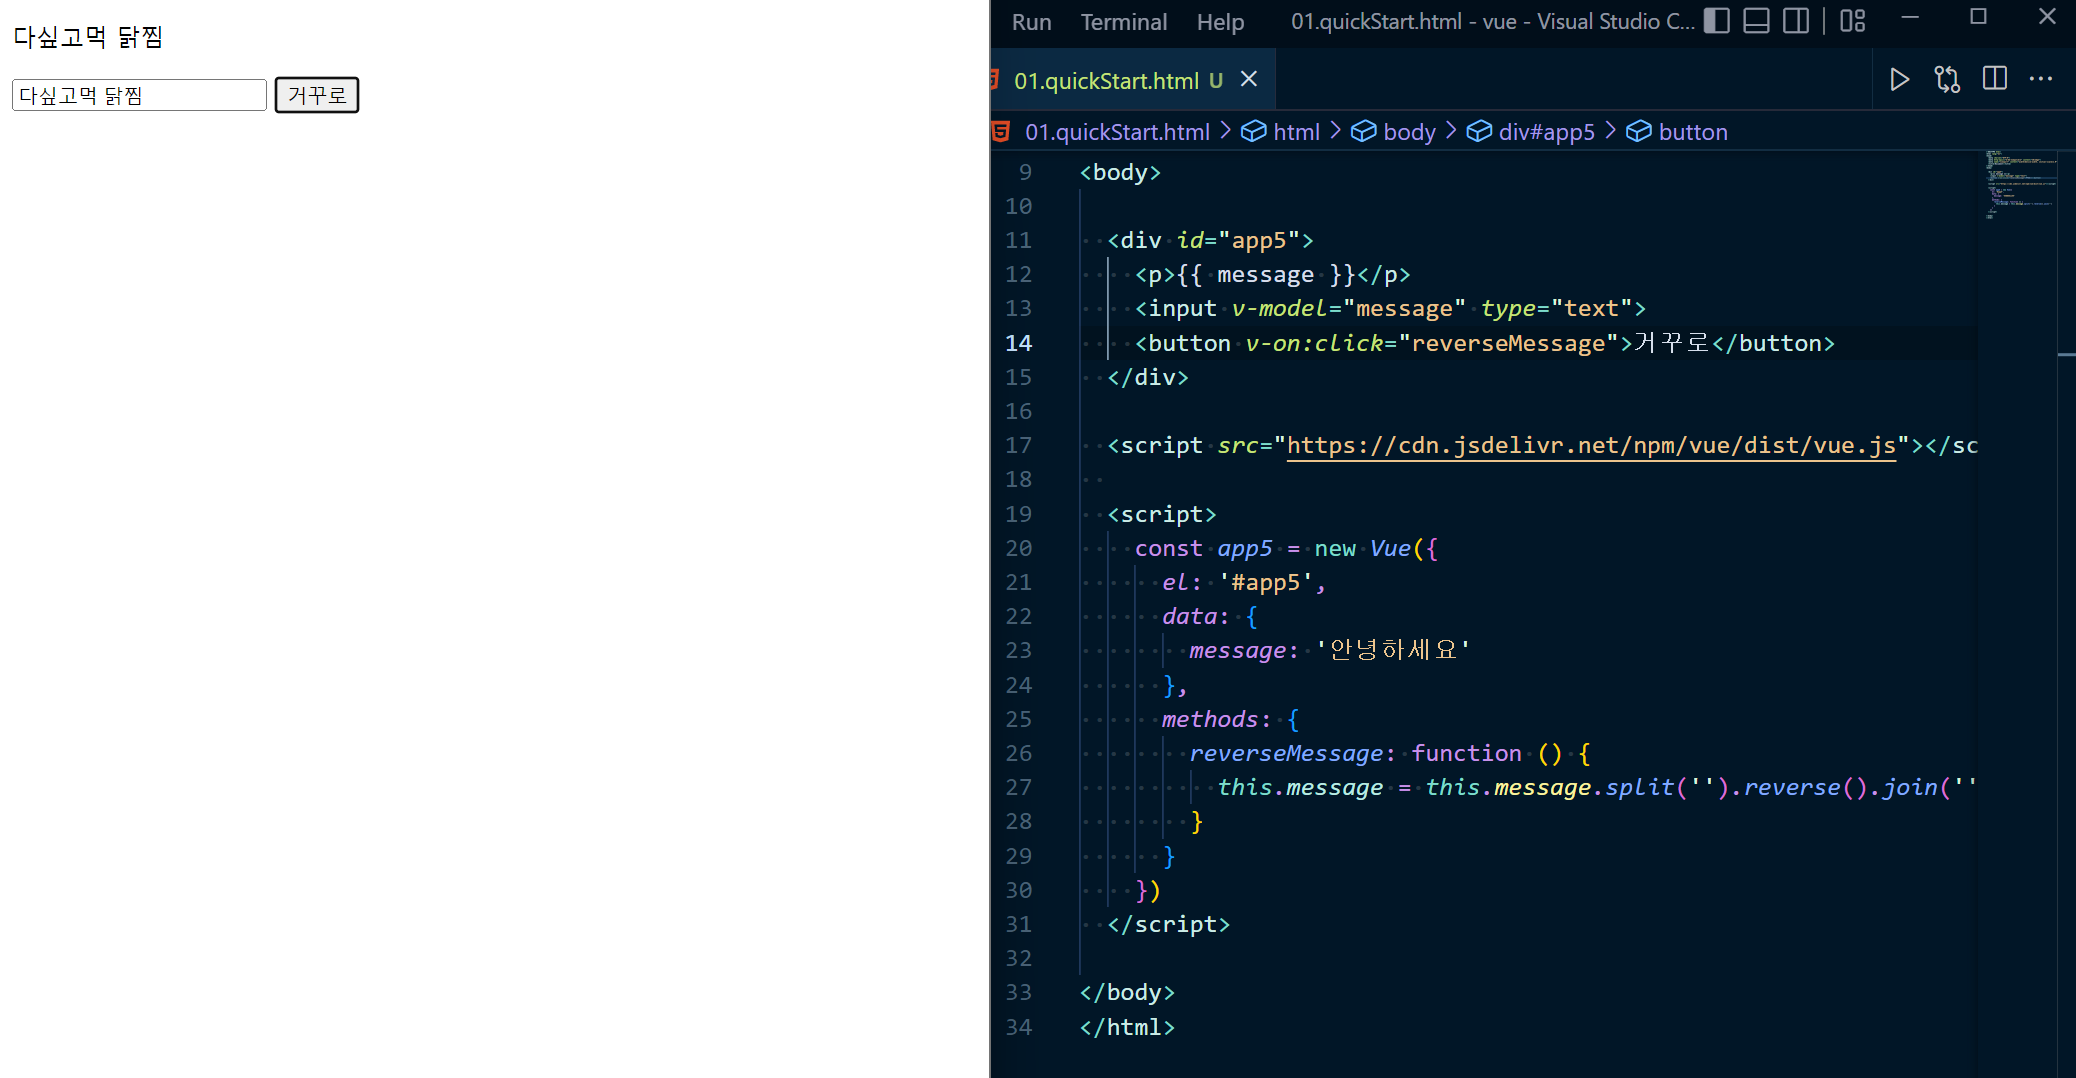Open the vue.js CDN link on line 17
This screenshot has height=1078, width=2076.
click(1591, 446)
